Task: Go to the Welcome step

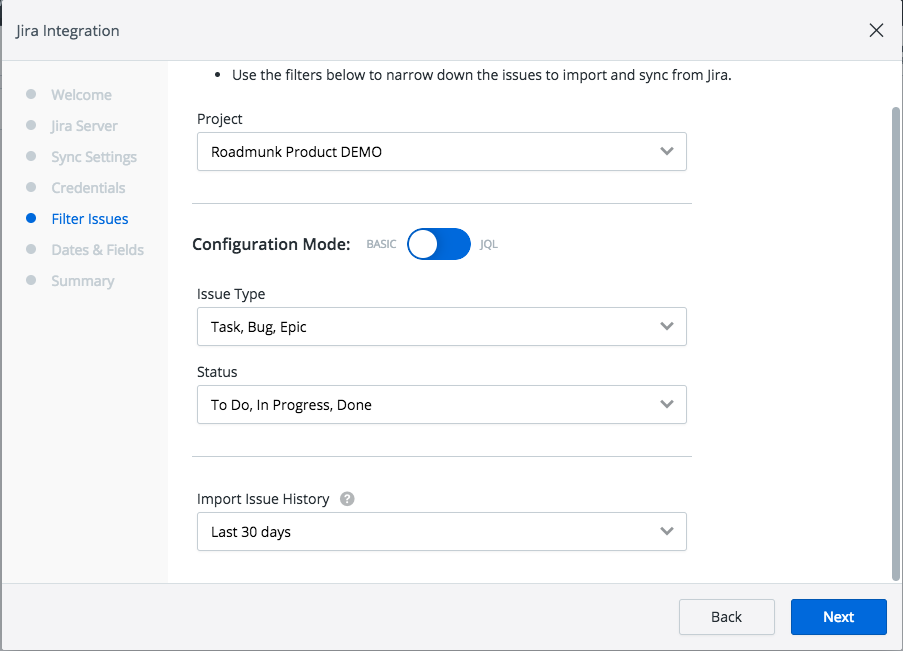Action: coord(81,95)
